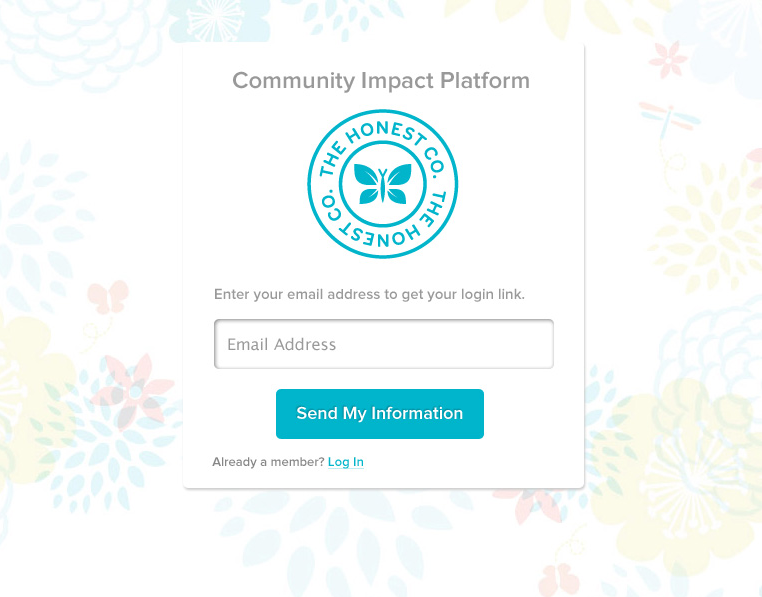Viewport: 762px width, 597px height.
Task: Click the butterfly icon in the logo center
Action: (382, 184)
